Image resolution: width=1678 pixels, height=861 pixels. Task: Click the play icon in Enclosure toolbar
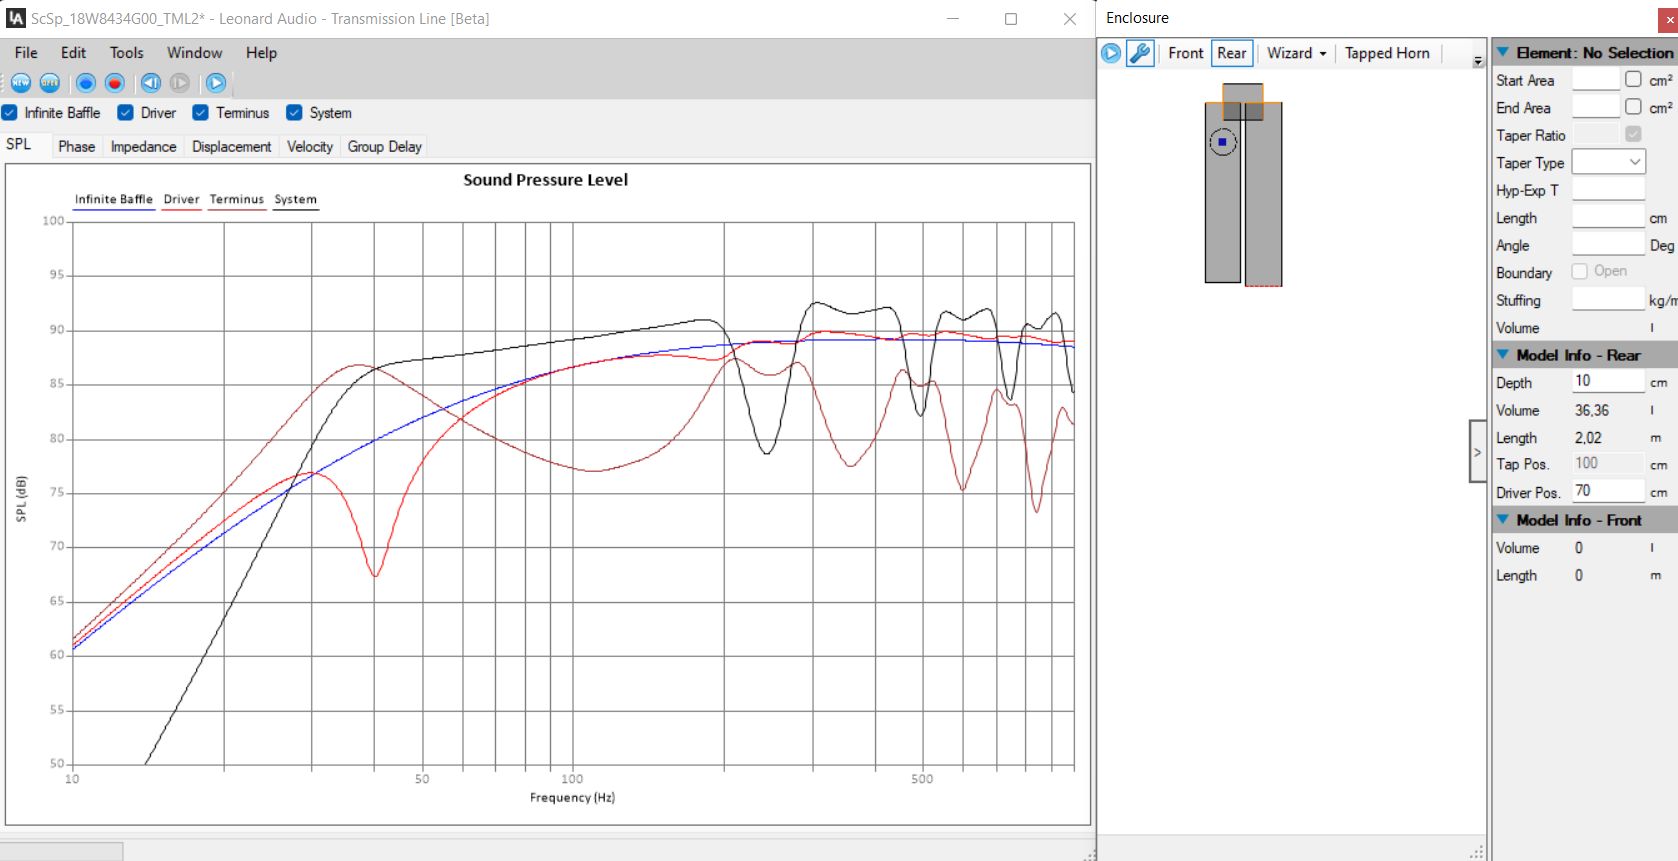tap(1111, 54)
